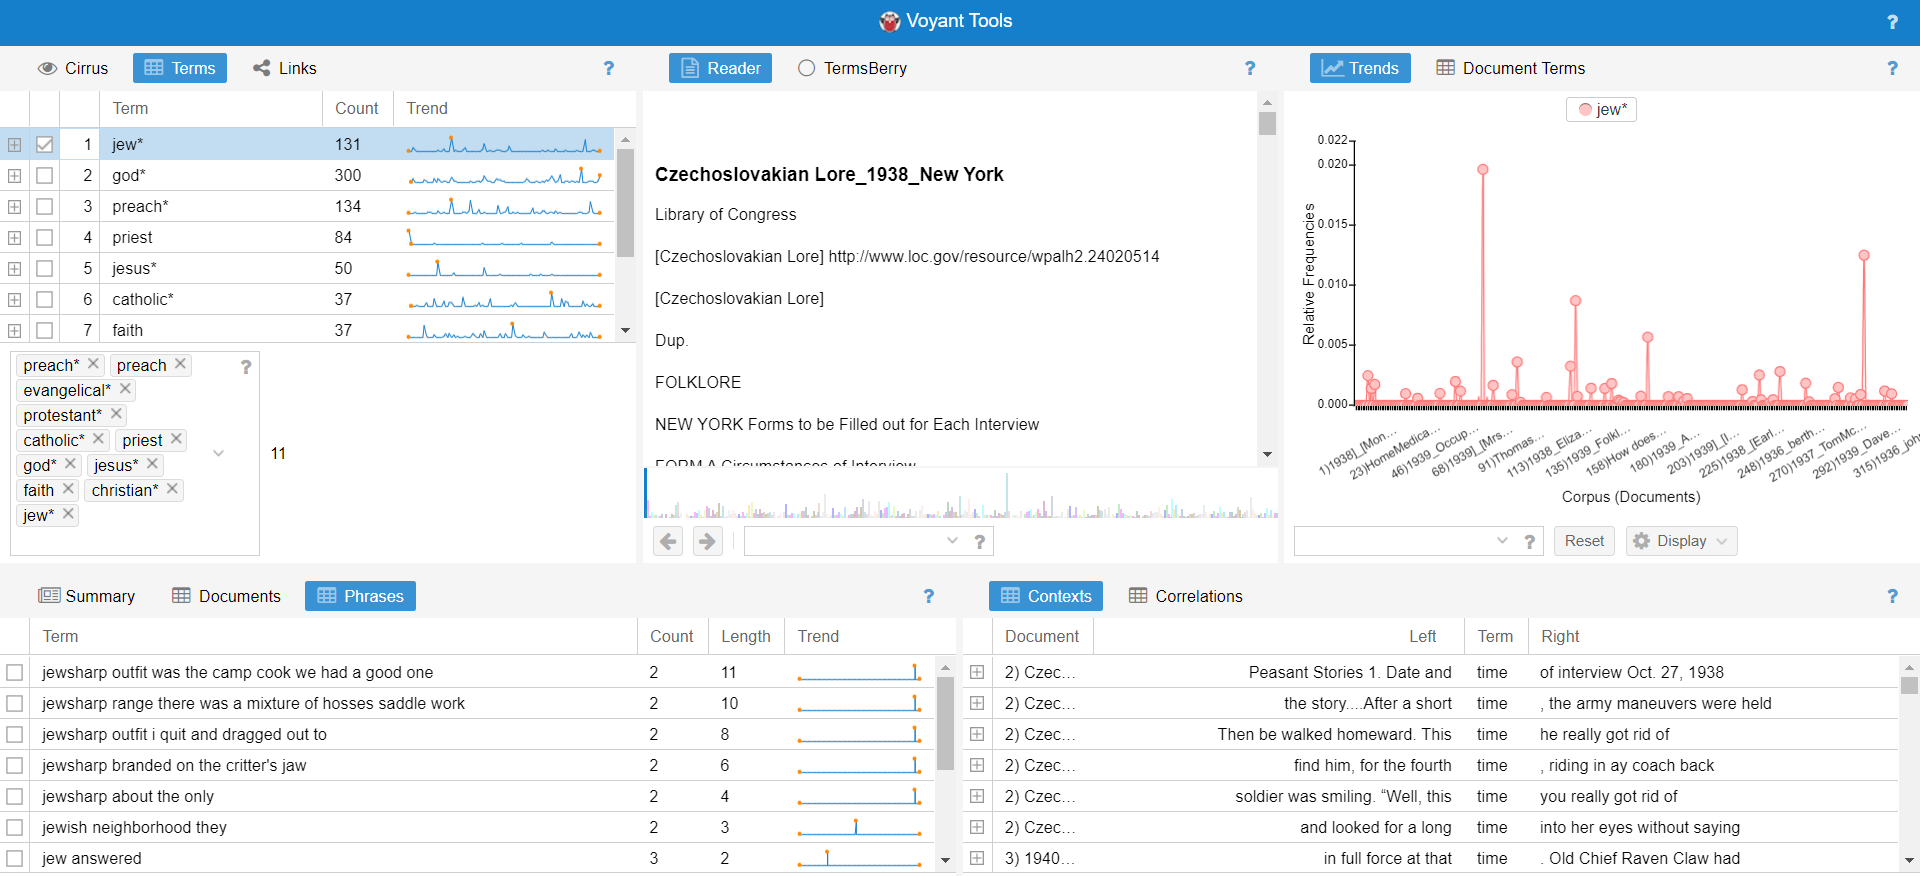Click the main Voyant help icon

[x=1892, y=22]
